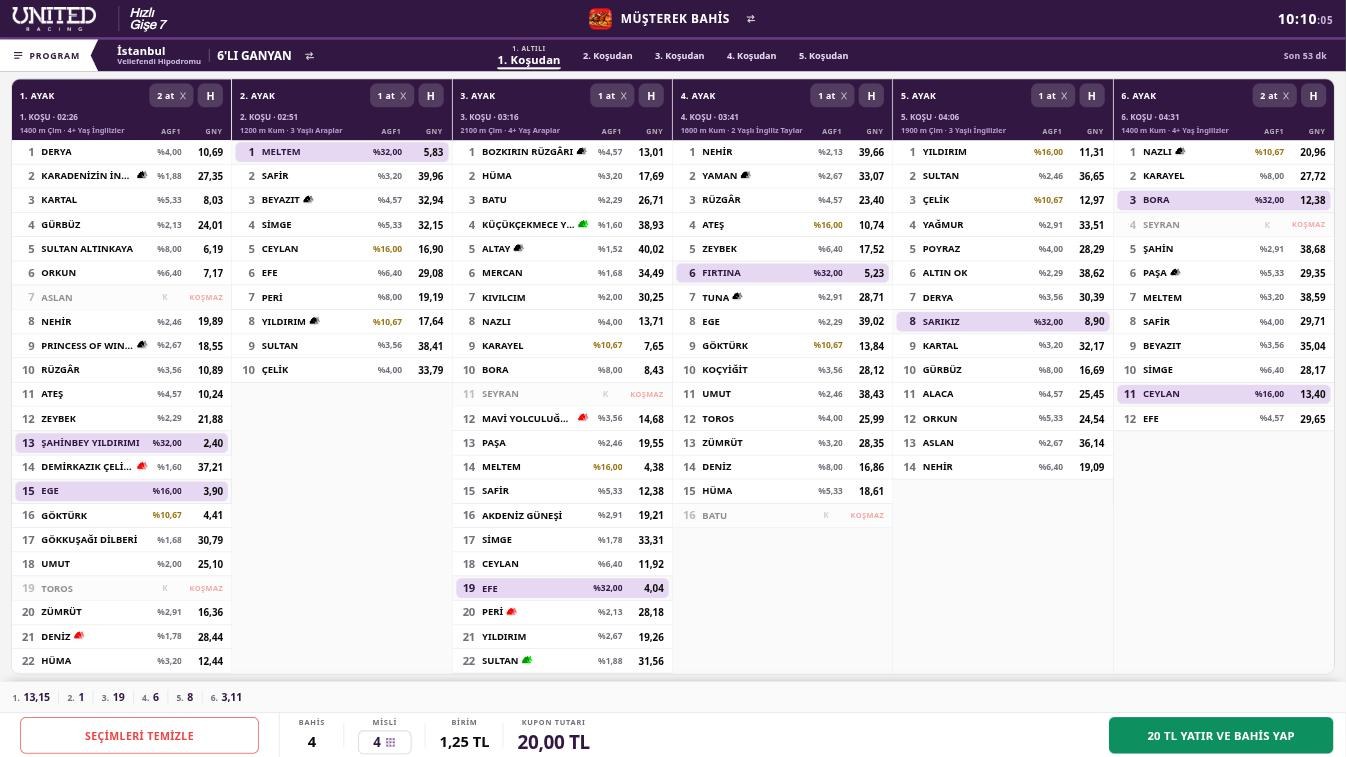Viewport: 1346px width, 757px height.
Task: Swap bet type using arrows next to 6'lı Ganyan
Action: 309,56
